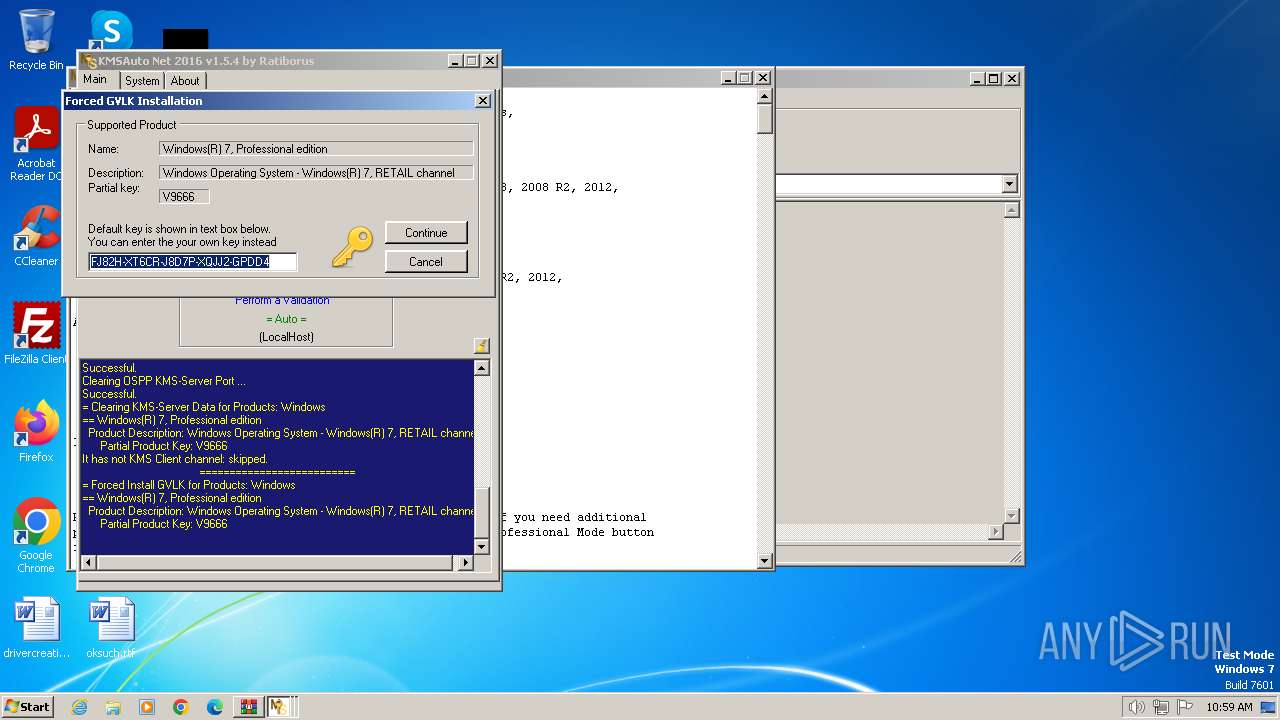The height and width of the screenshot is (720, 1280).
Task: Click the log console horizontal scroll right arrow
Action: (x=465, y=563)
